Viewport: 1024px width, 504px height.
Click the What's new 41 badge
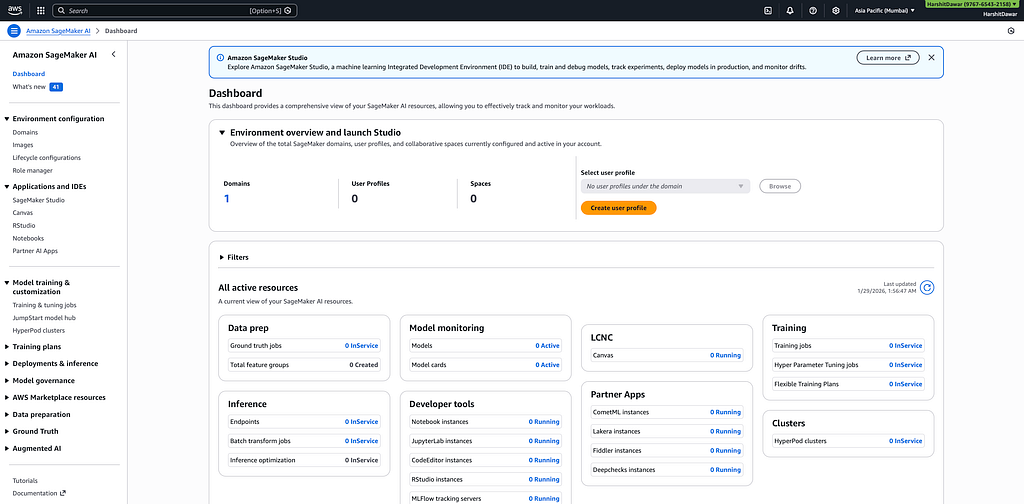(x=56, y=87)
